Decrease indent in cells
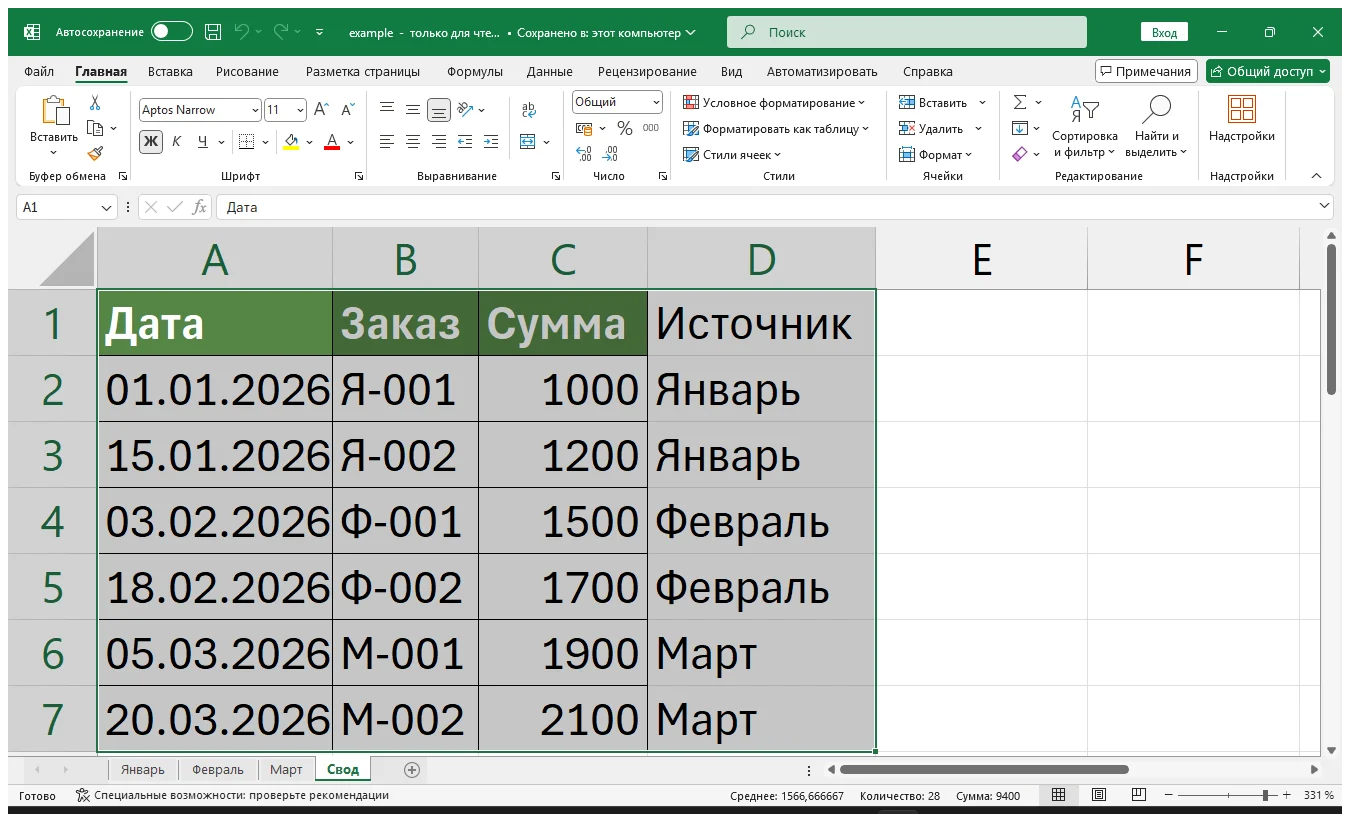Screen dimensions: 1350x814 click(465, 142)
